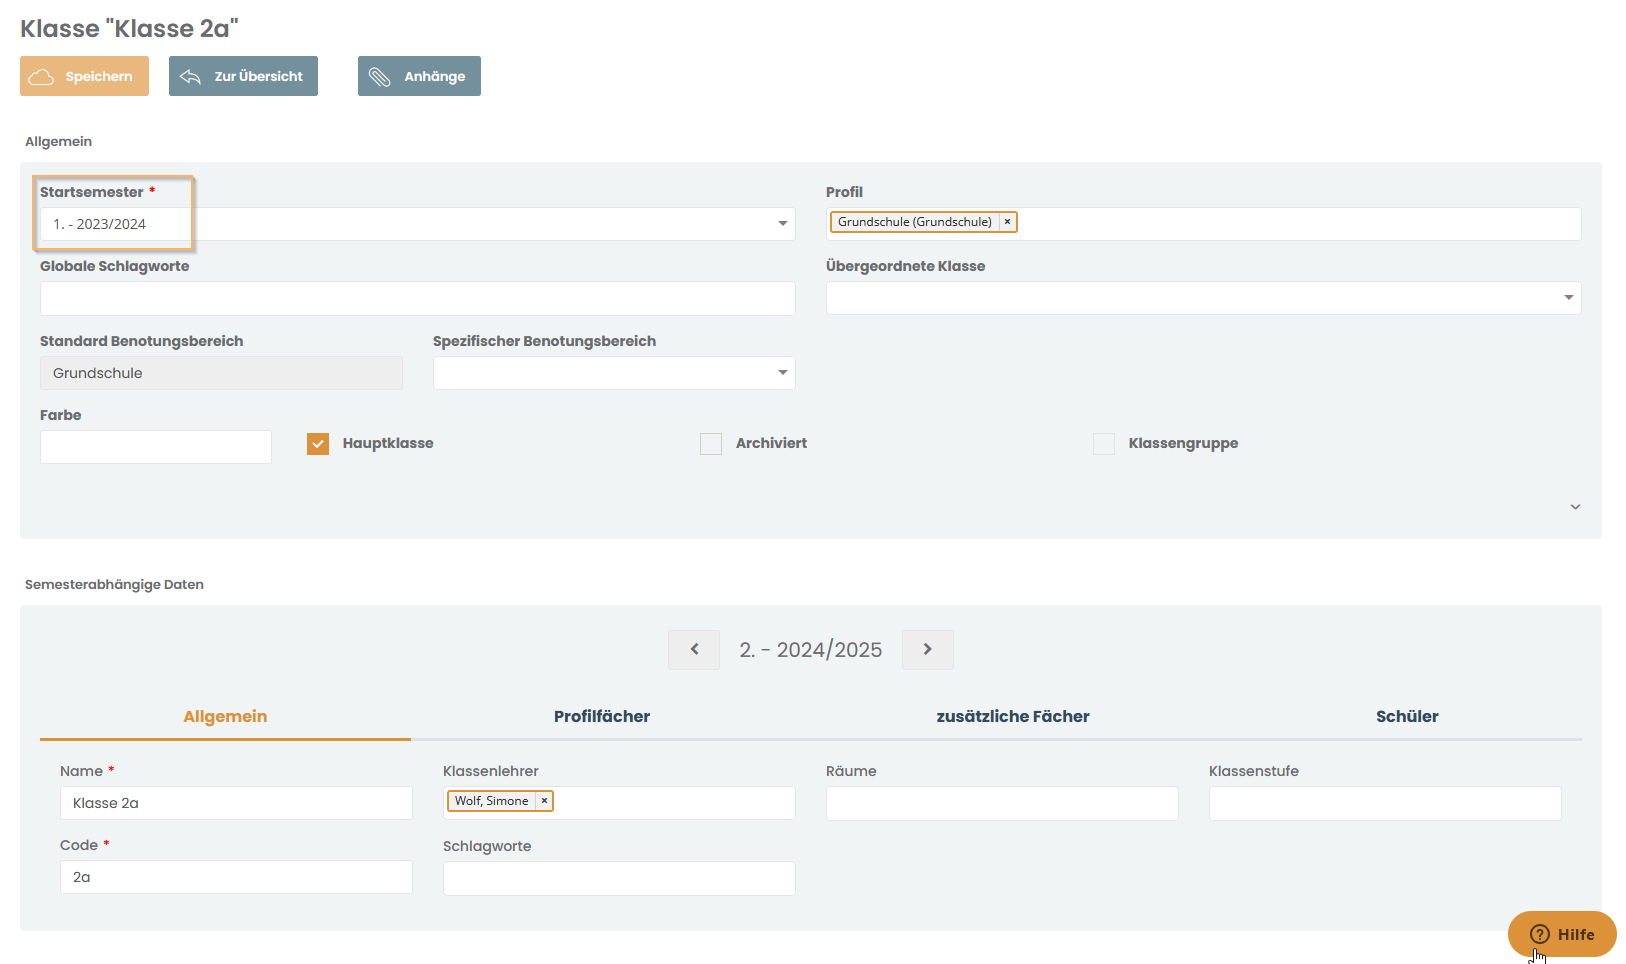The width and height of the screenshot is (1626, 964).
Task: Enable the Archiviert checkbox
Action: 711,444
